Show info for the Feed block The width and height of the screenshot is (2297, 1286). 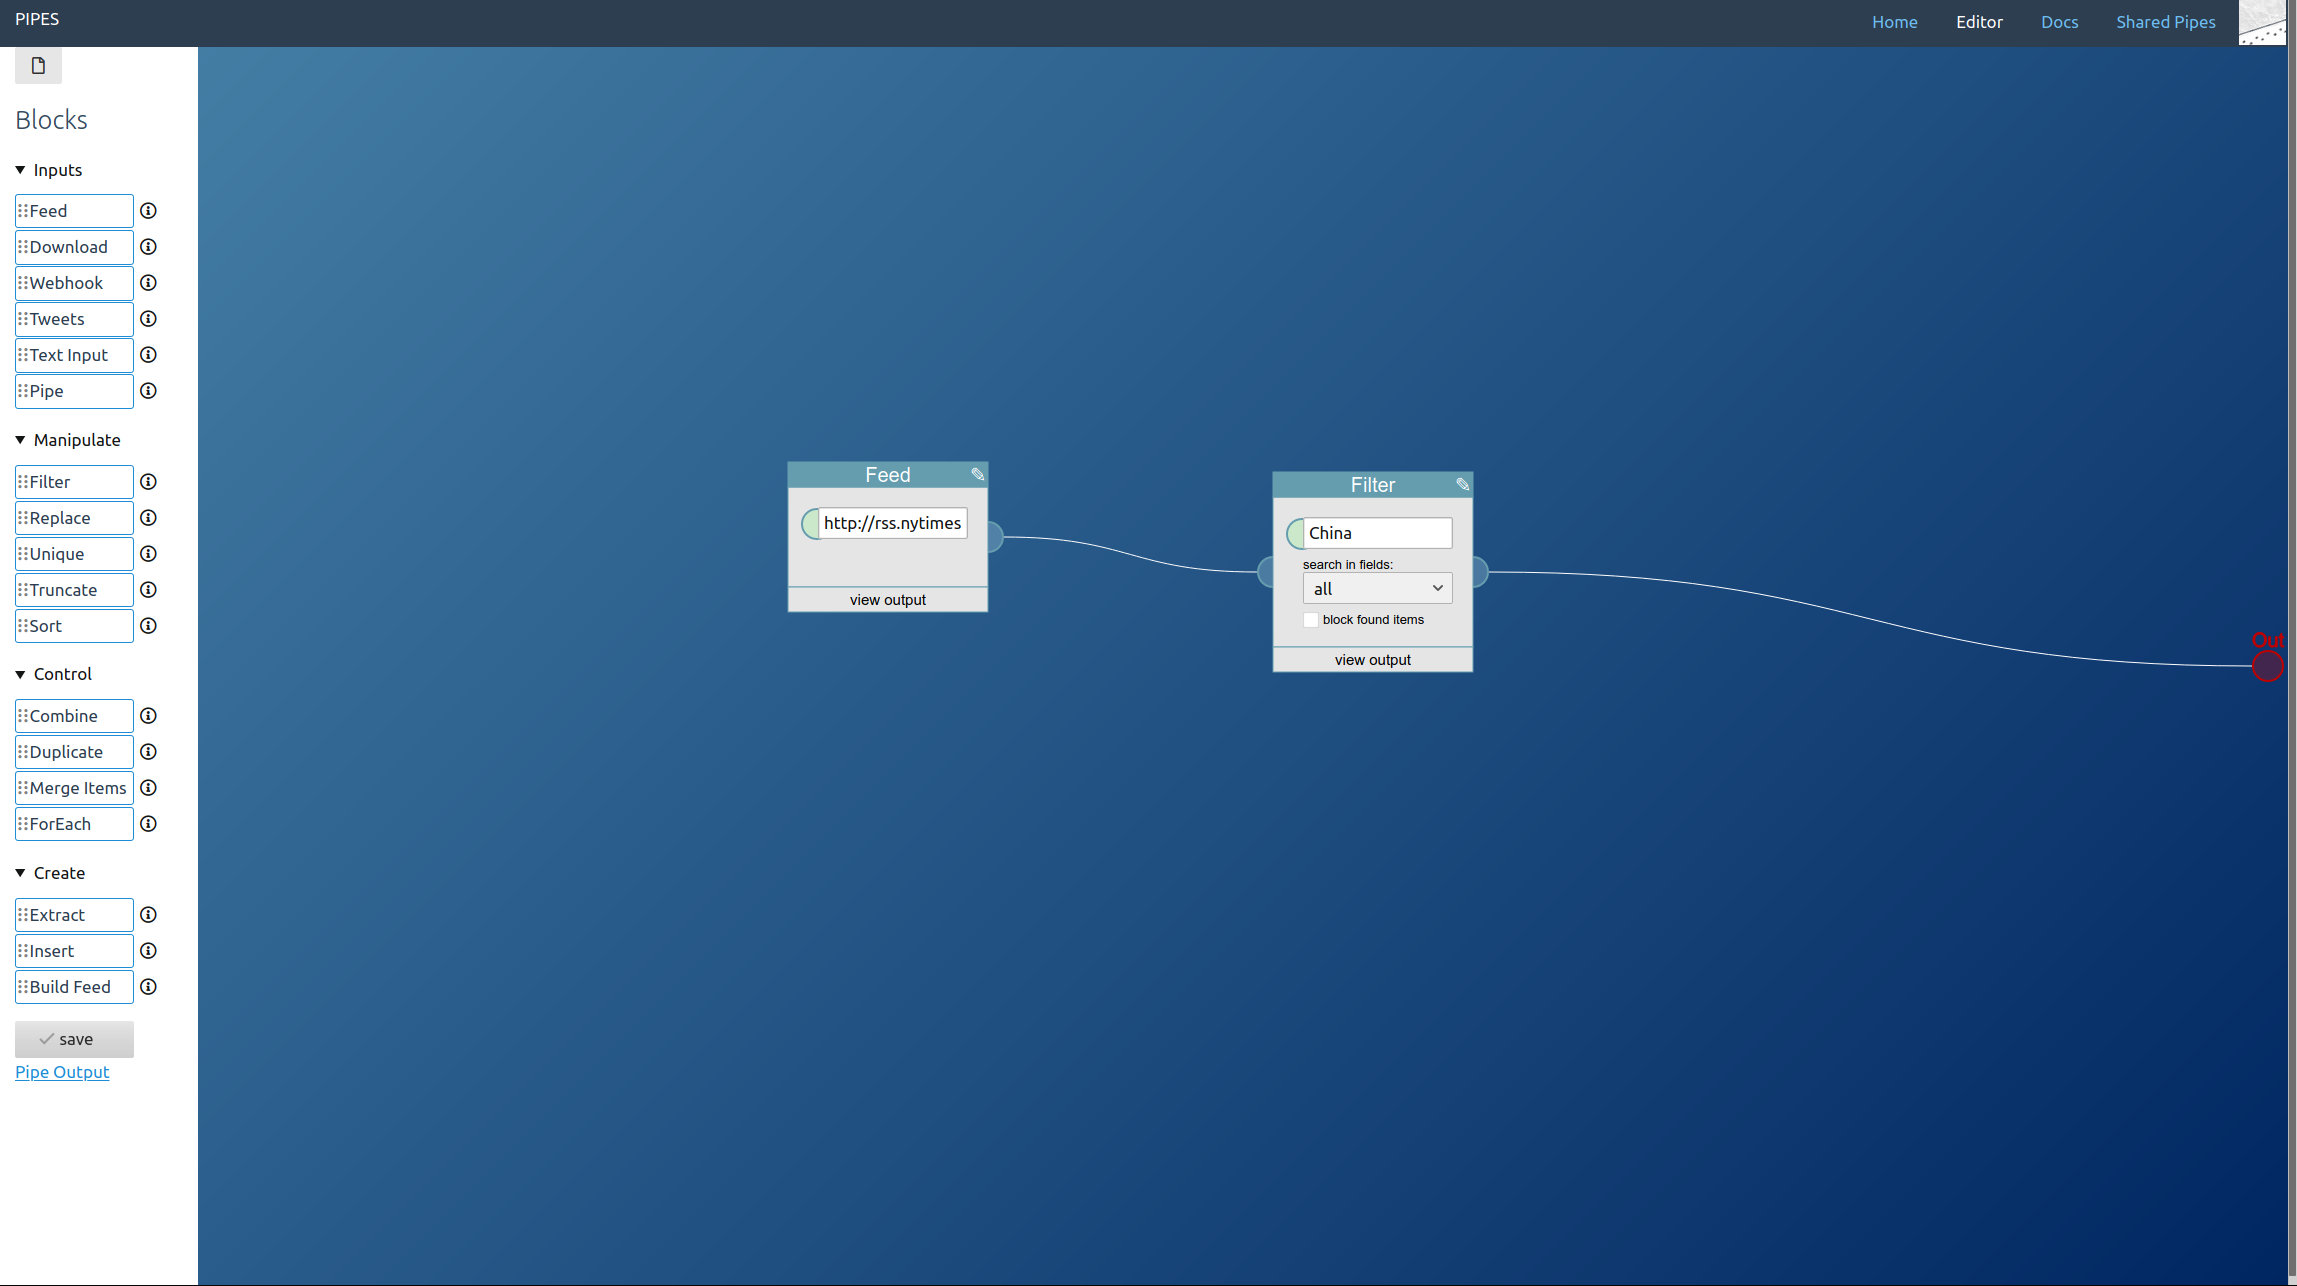[x=148, y=211]
